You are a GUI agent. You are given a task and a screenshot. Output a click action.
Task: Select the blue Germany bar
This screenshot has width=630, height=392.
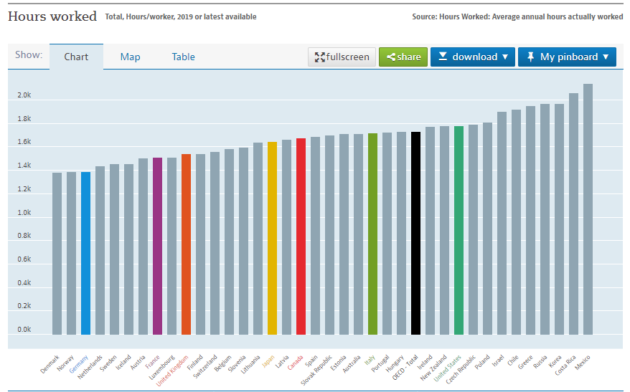[x=86, y=253]
